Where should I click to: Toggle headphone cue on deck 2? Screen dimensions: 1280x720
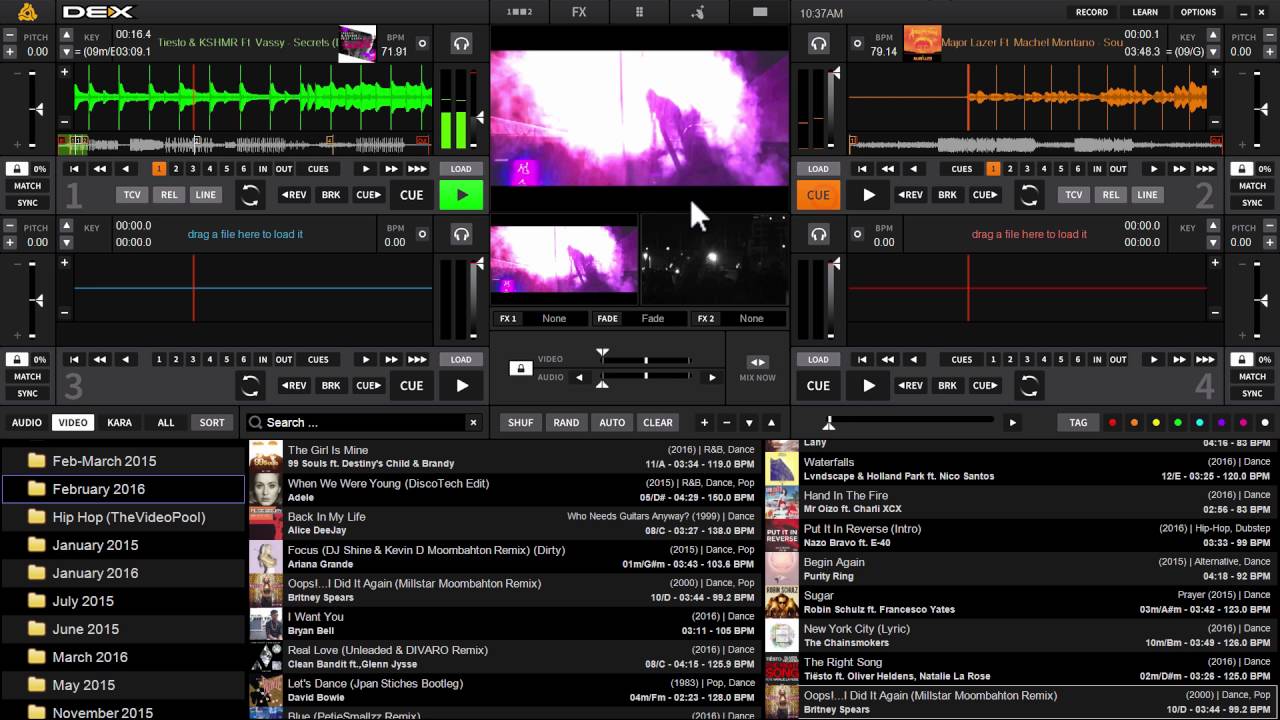click(x=819, y=44)
